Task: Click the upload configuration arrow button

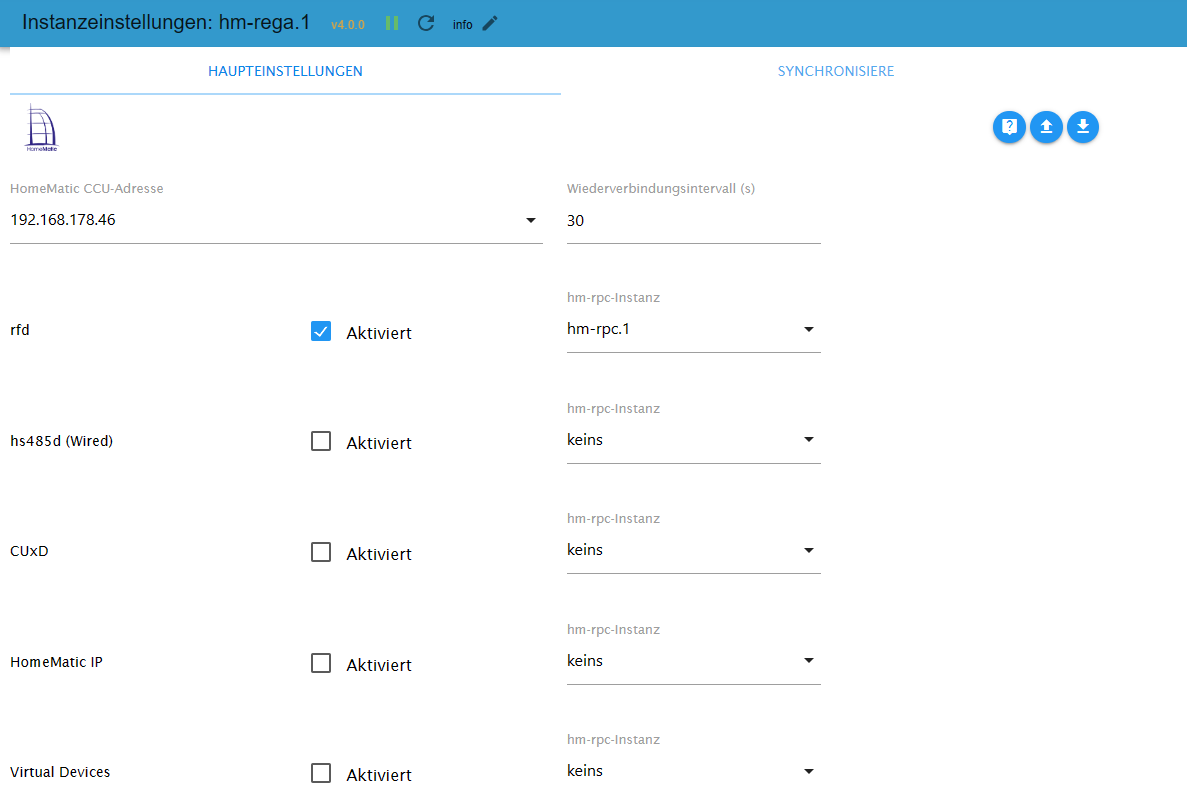Action: (x=1046, y=127)
